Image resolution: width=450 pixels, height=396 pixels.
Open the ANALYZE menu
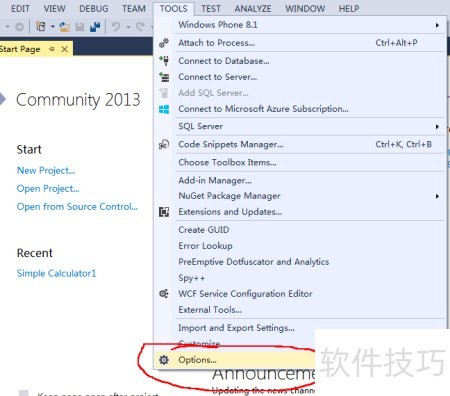click(253, 8)
